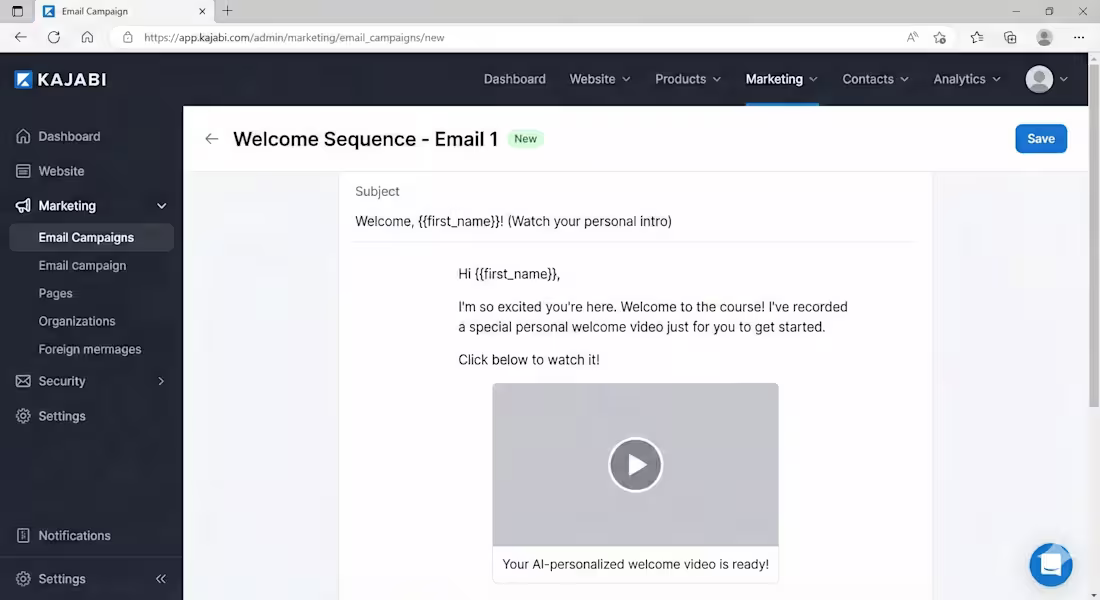Open Email campaign sidebar item
The image size is (1100, 600).
[x=82, y=265]
